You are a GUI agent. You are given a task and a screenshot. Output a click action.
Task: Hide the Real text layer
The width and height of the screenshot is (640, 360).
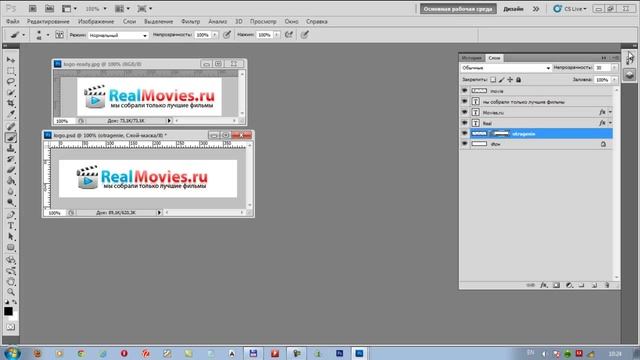click(x=464, y=123)
